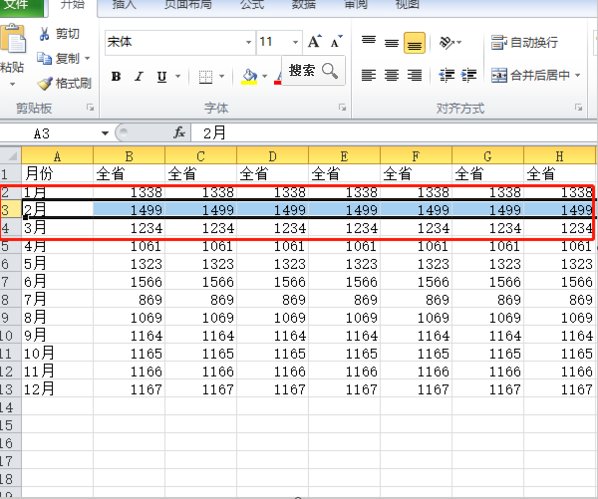Click the Increase Font Size icon
Image resolution: width=598 pixels, height=499 pixels.
tap(315, 41)
